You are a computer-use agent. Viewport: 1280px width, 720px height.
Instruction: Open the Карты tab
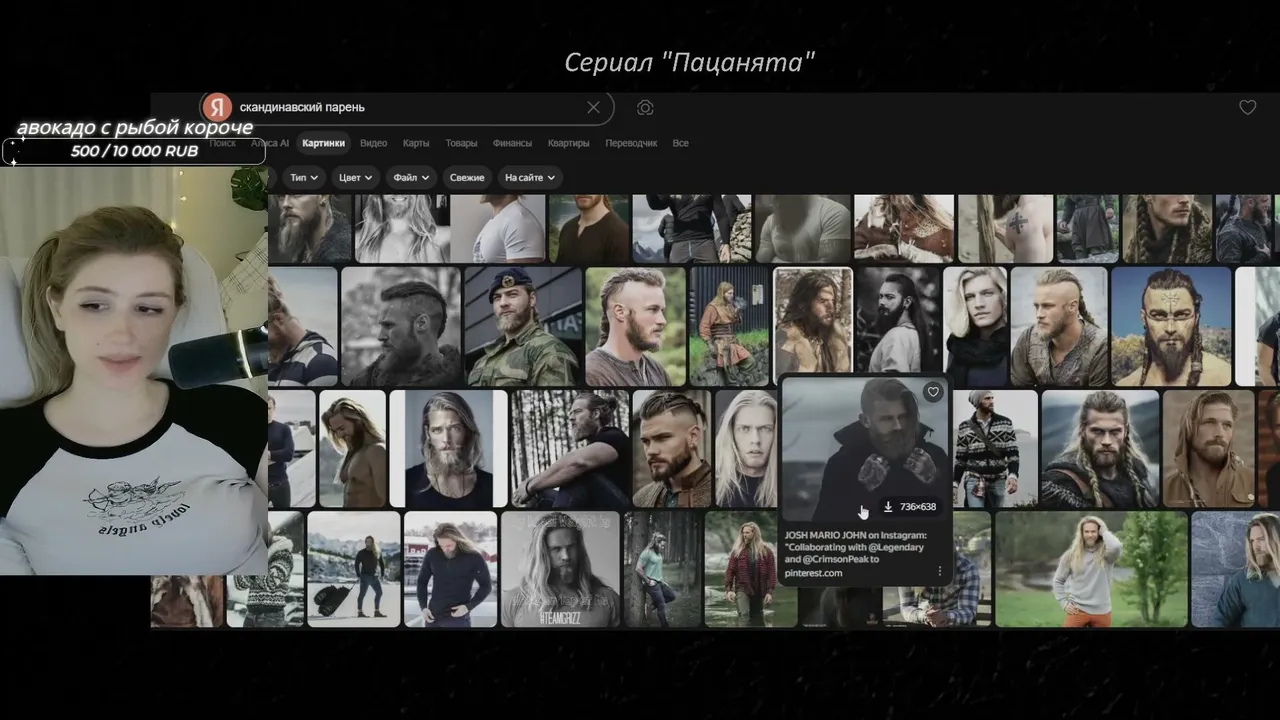pyautogui.click(x=416, y=143)
